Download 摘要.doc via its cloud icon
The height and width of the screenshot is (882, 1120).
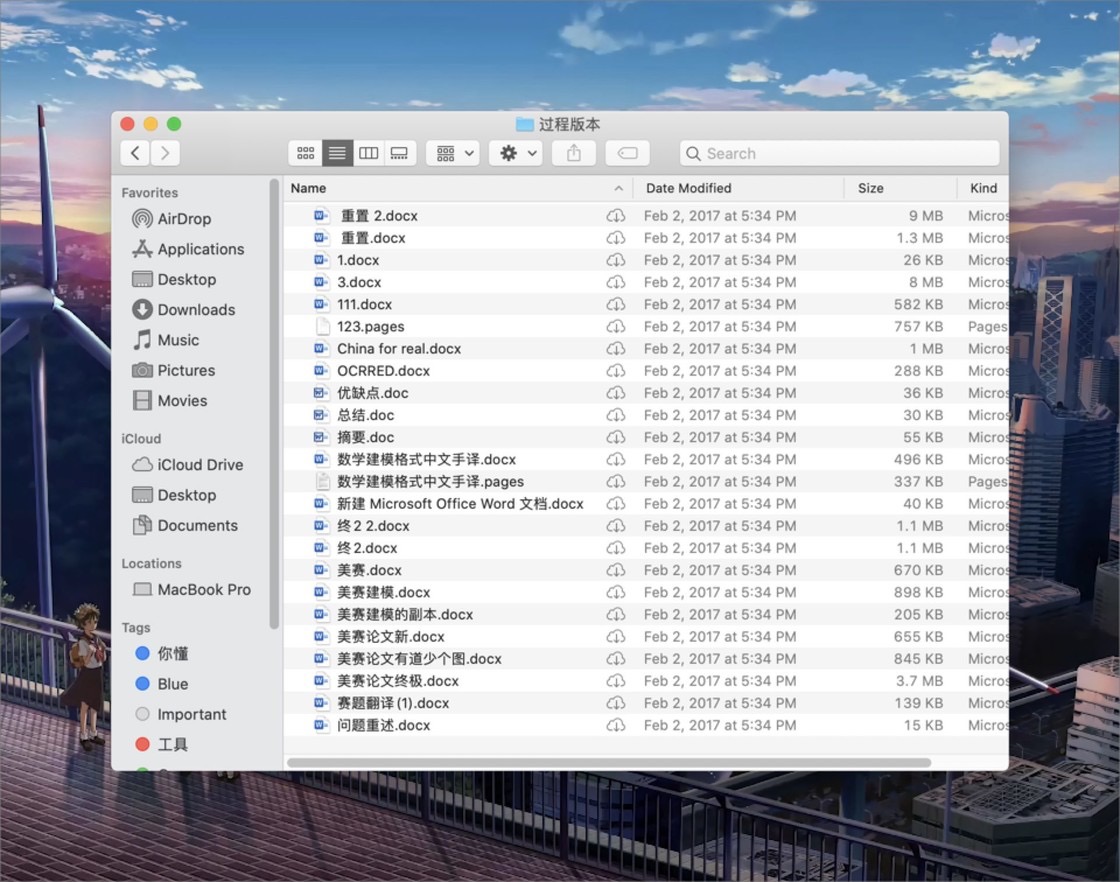coord(616,437)
